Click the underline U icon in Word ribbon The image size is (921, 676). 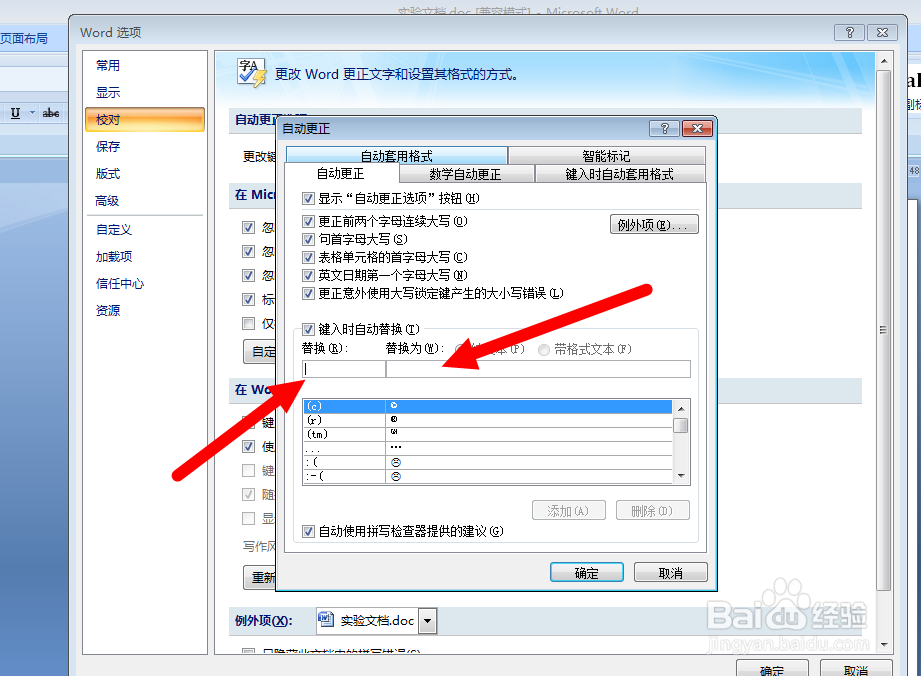[x=16, y=113]
